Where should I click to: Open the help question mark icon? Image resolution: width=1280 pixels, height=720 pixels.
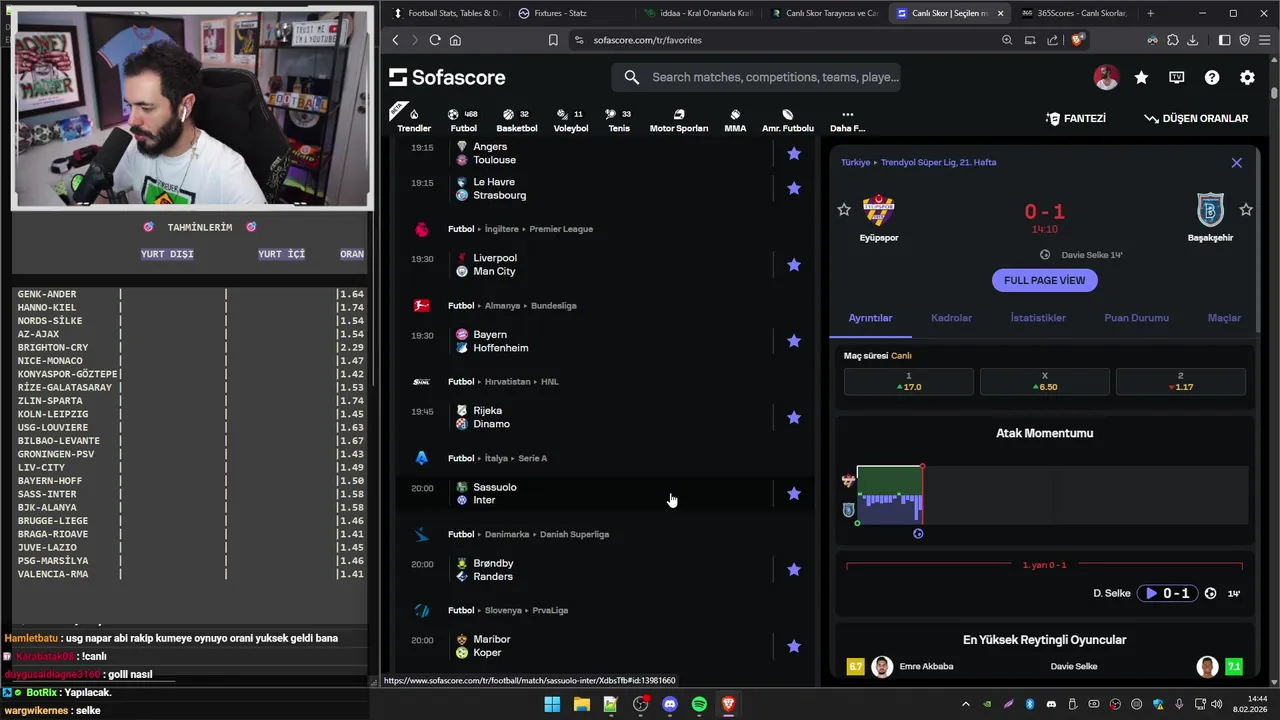(1212, 77)
